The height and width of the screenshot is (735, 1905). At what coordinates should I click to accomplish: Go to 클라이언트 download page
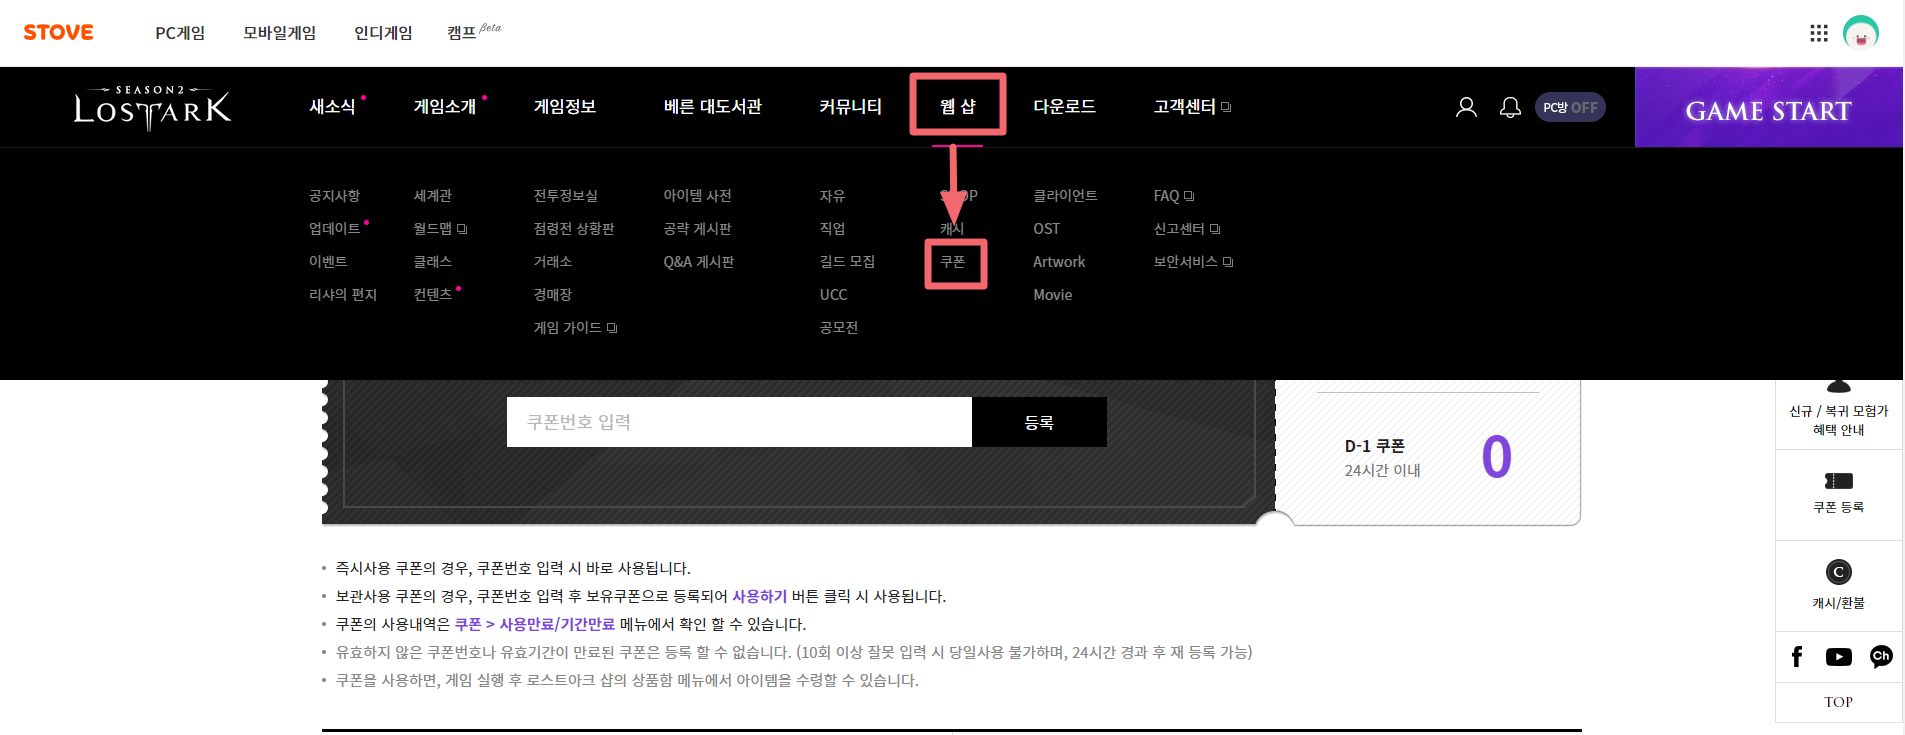(x=1065, y=196)
